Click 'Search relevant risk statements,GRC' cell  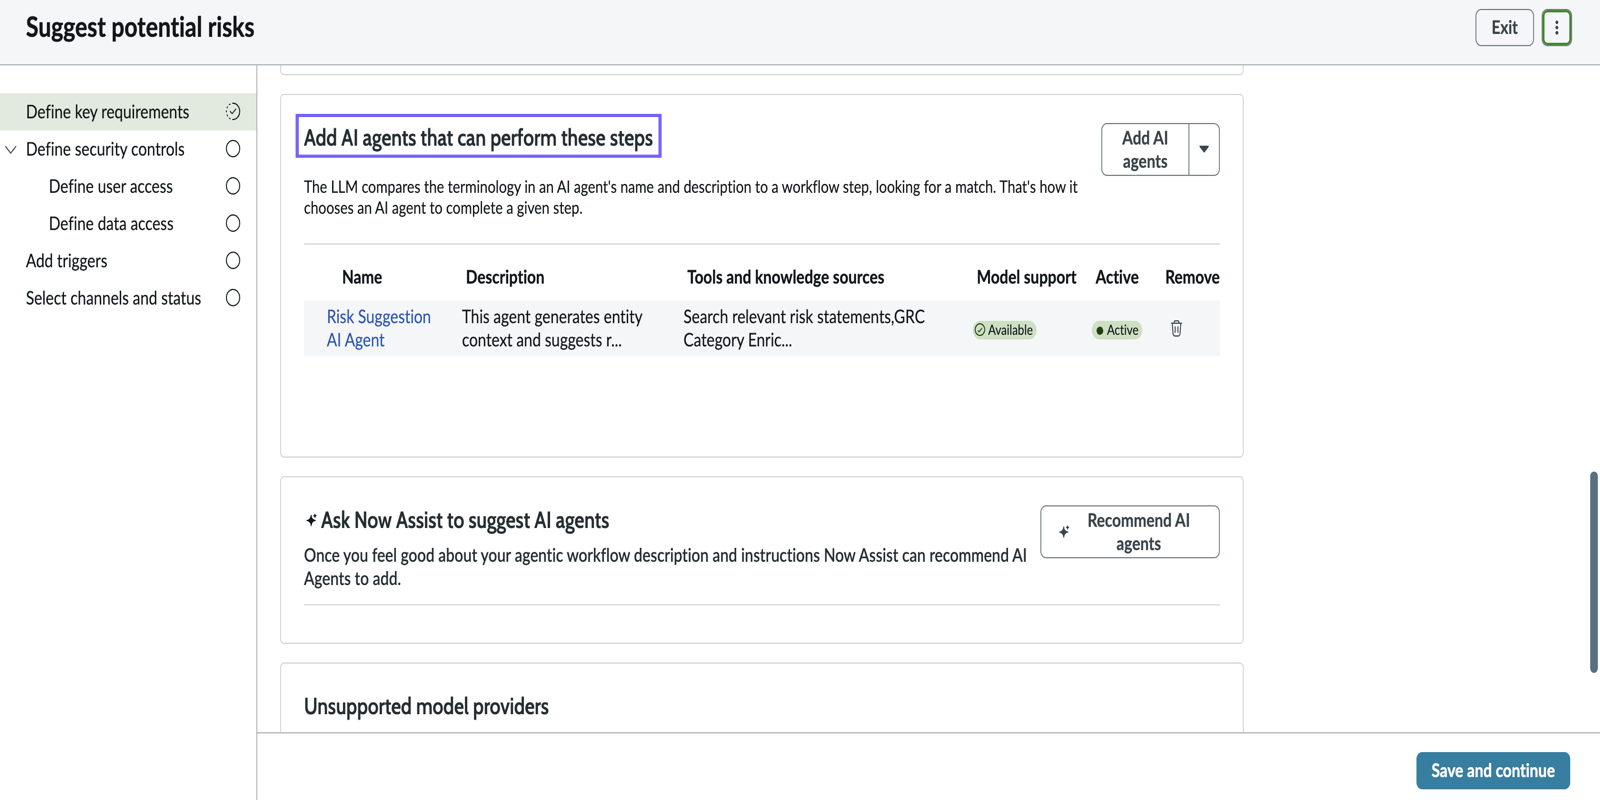804,328
